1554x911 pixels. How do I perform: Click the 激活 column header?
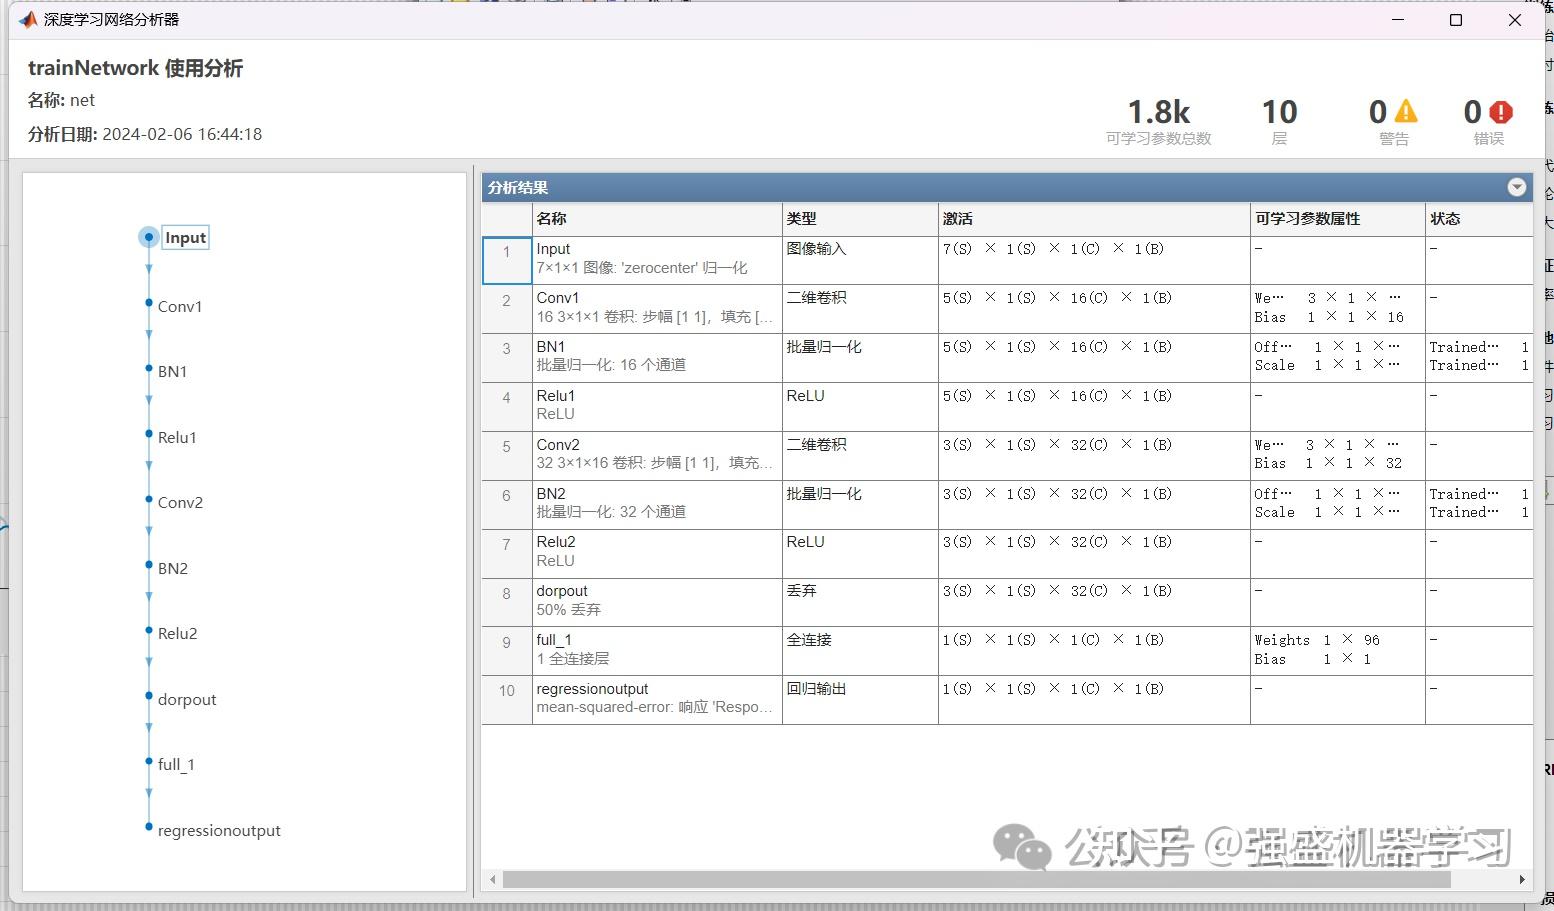pyautogui.click(x=1094, y=218)
